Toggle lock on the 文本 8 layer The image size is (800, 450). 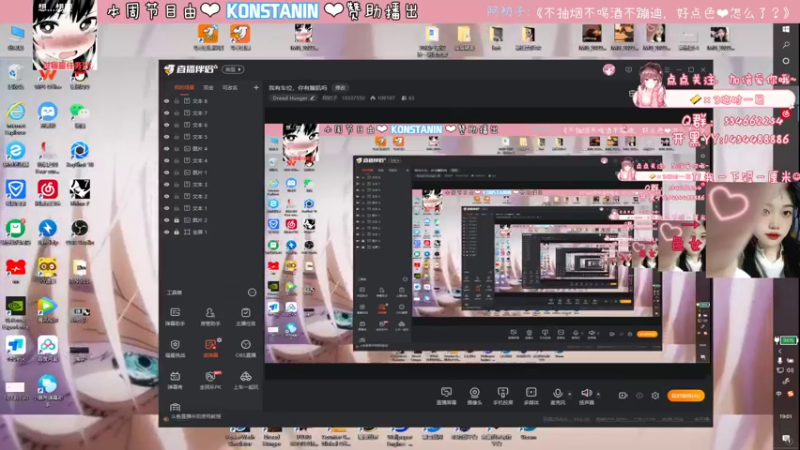tap(177, 101)
